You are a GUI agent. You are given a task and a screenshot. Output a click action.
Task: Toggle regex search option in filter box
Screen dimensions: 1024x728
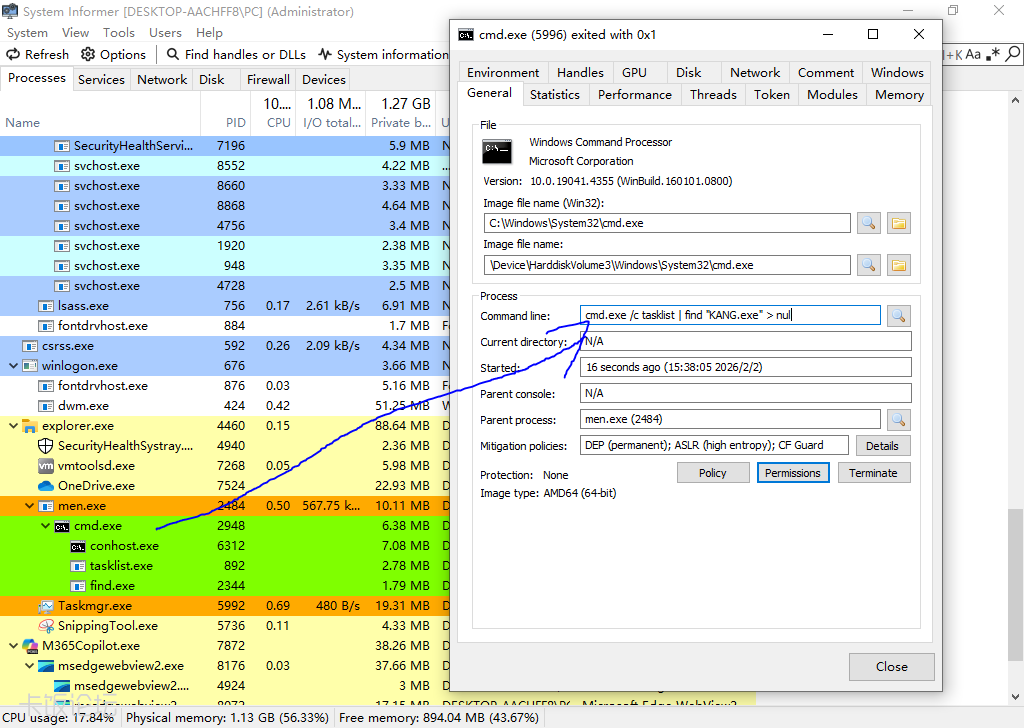click(993, 54)
